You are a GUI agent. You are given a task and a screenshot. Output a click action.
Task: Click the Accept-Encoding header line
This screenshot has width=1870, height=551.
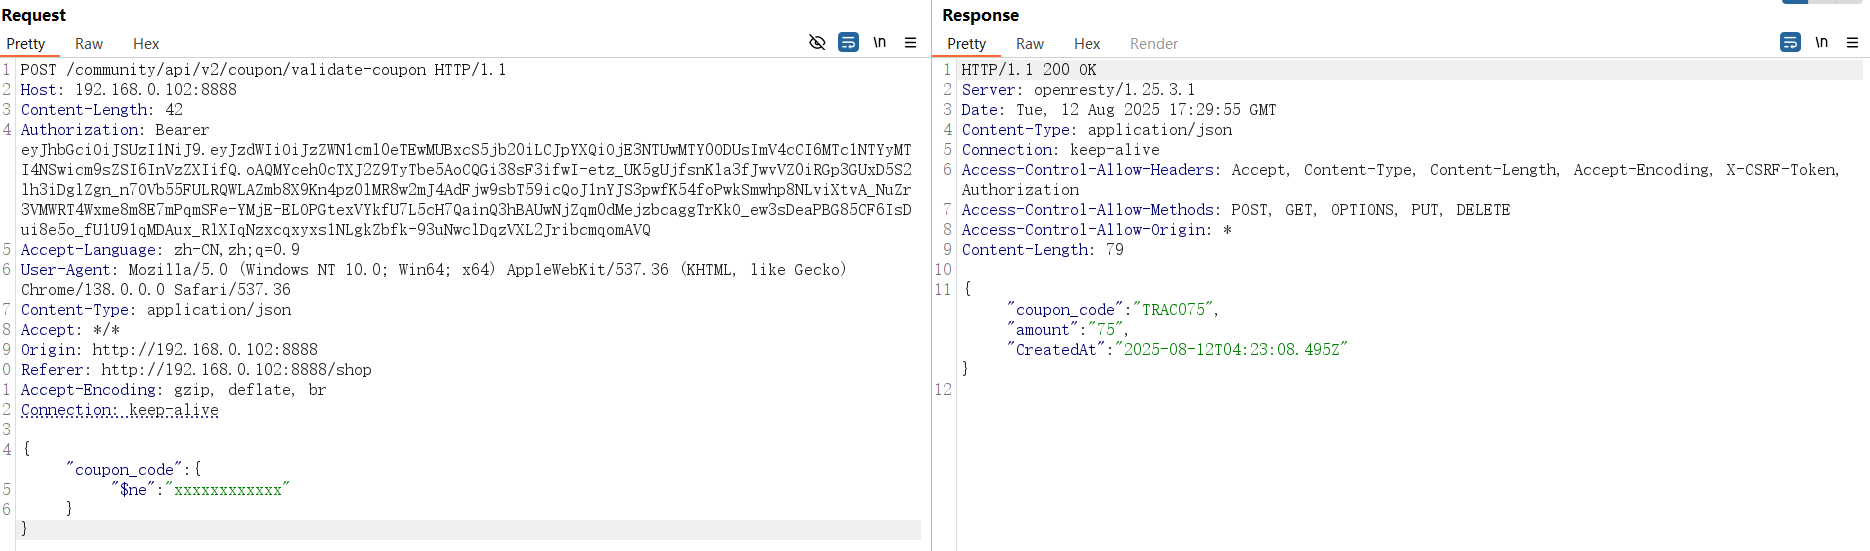(173, 390)
